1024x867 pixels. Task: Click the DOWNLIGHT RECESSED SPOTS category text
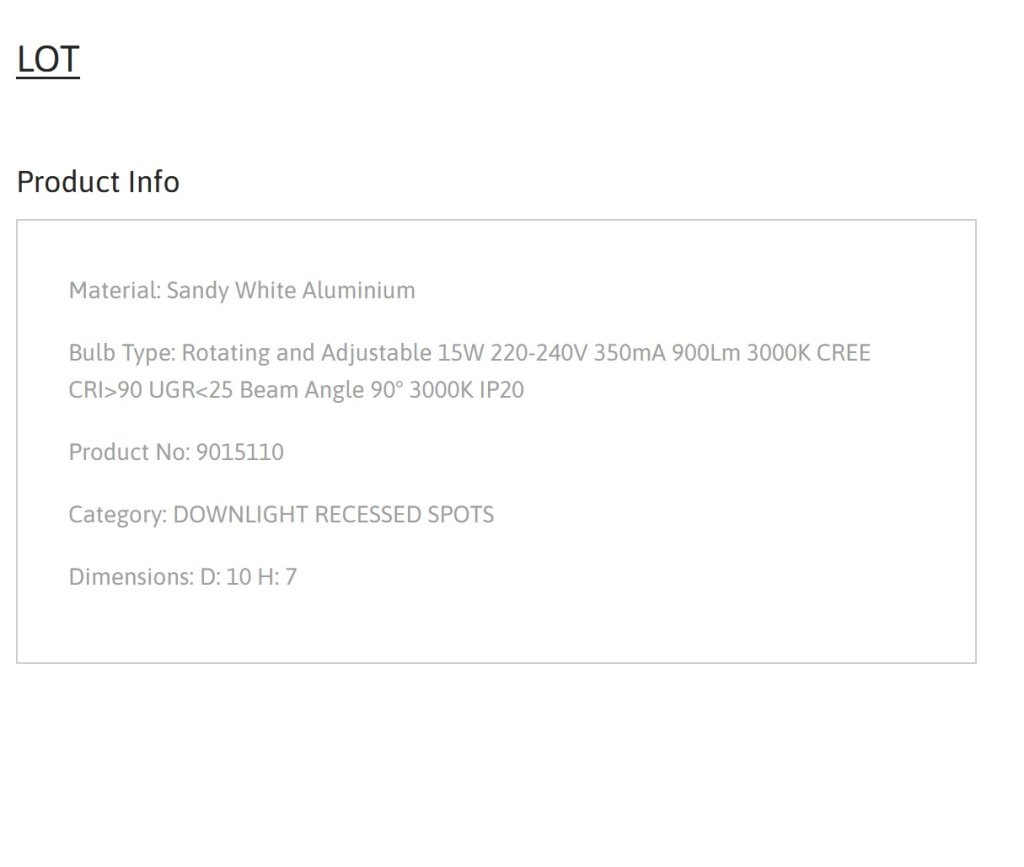coord(334,514)
